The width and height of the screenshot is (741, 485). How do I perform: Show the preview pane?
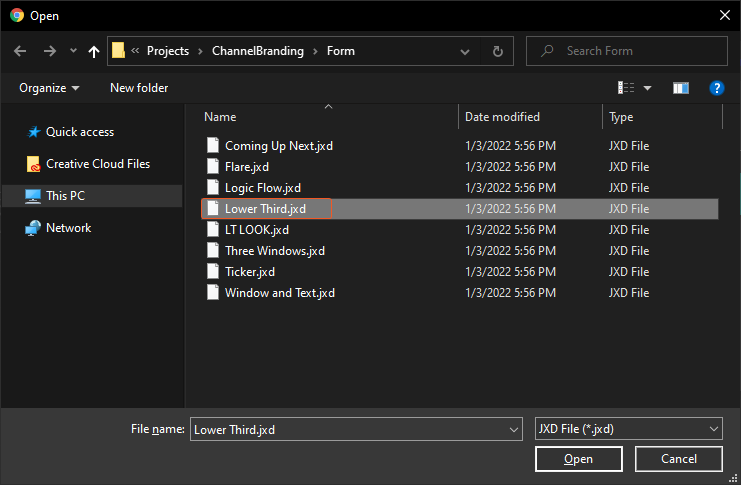[x=681, y=88]
